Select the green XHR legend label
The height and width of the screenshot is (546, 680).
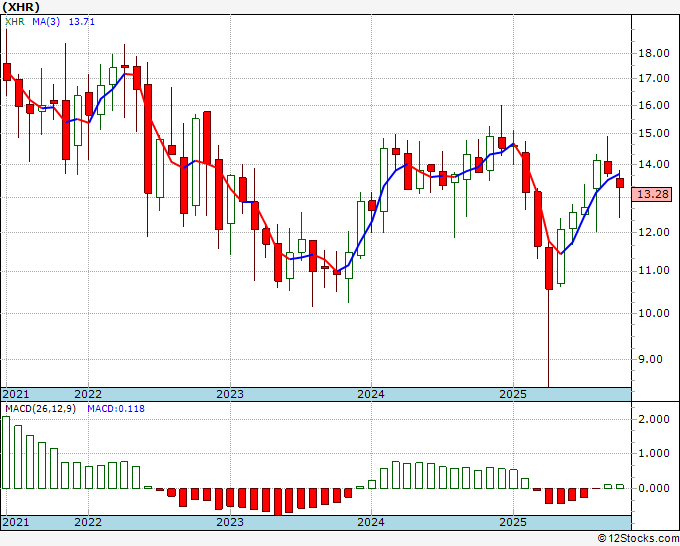[15, 22]
